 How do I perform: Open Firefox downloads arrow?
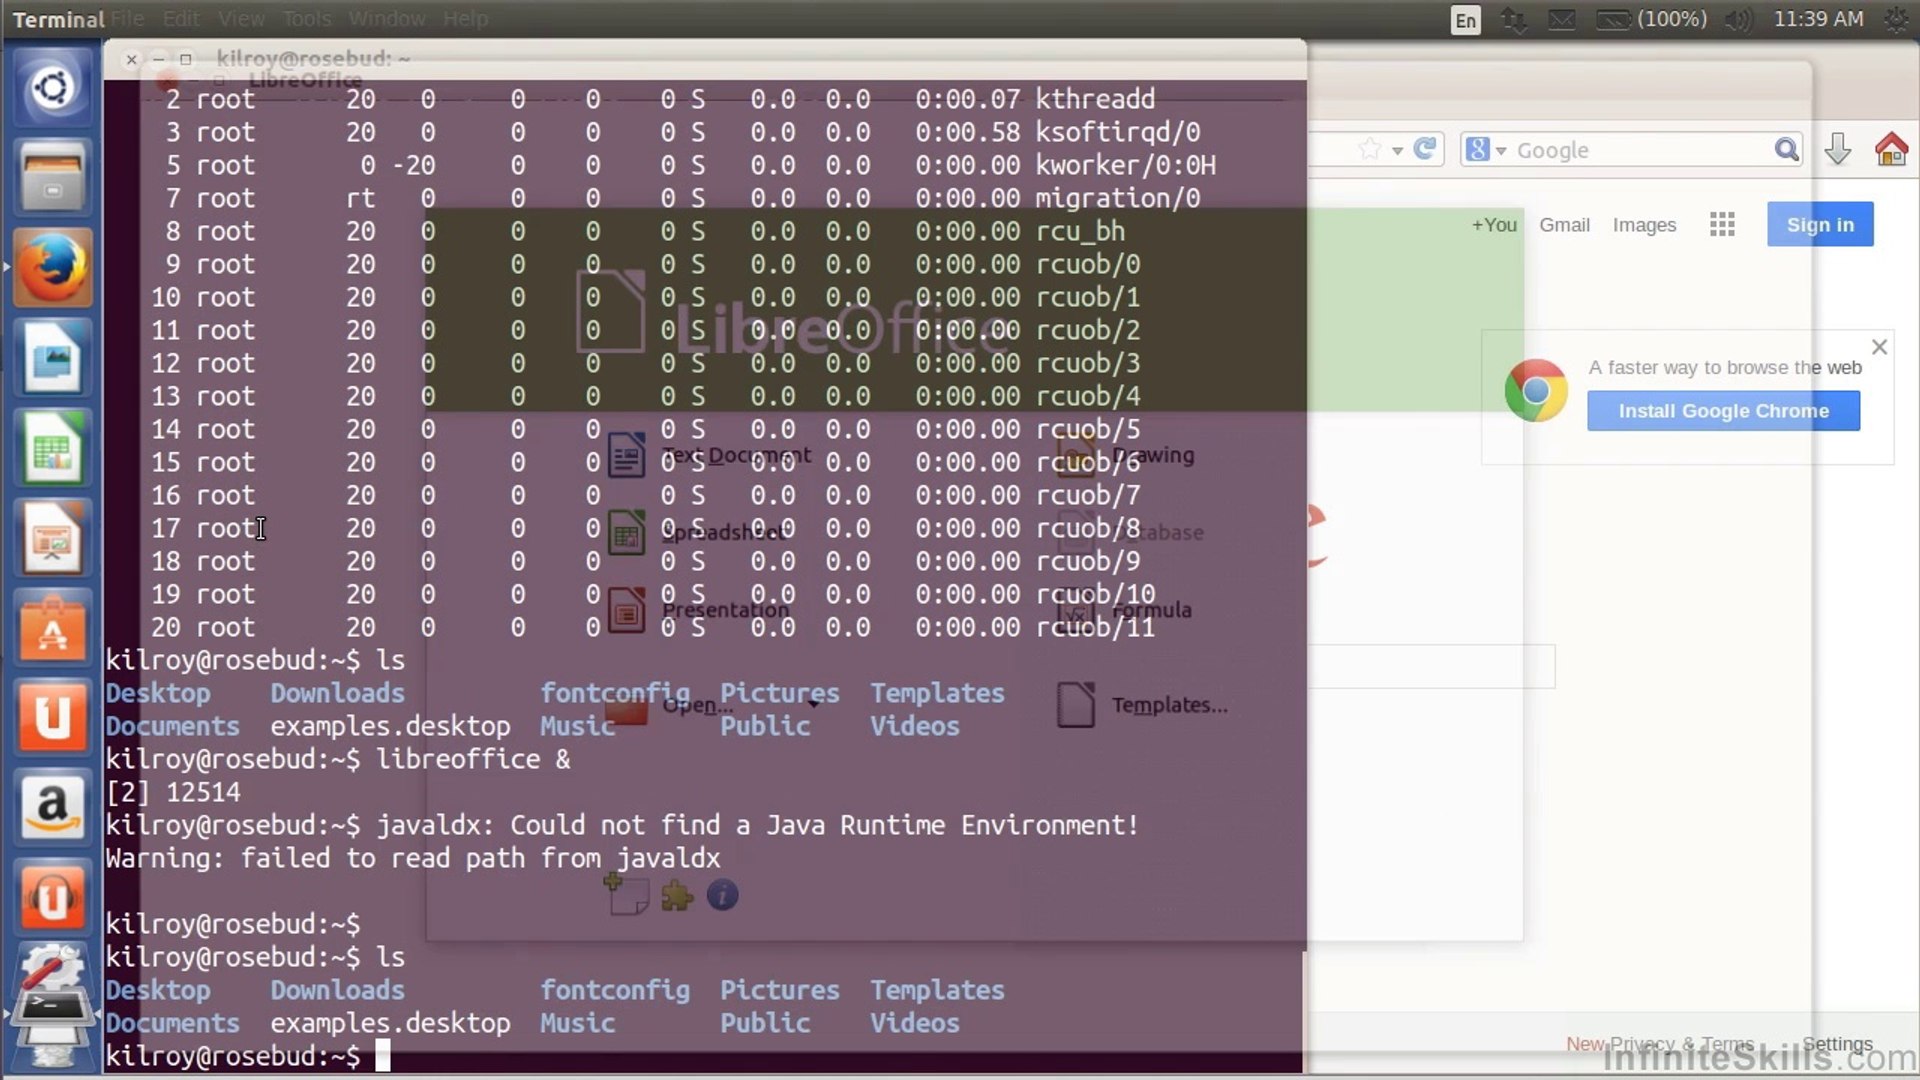[1838, 150]
